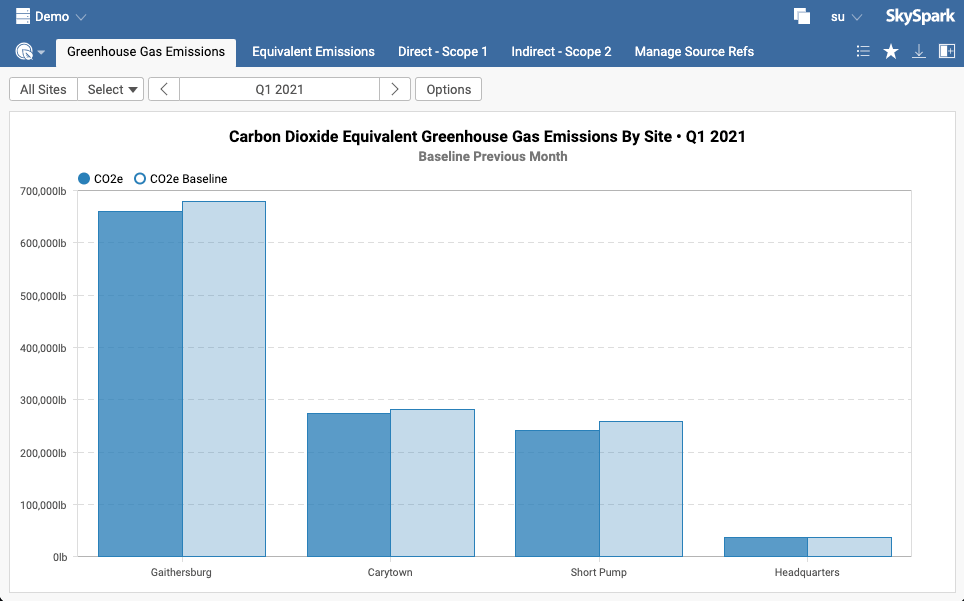964x601 pixels.
Task: Click the Headquarters CO2e Baseline bar
Action: click(849, 547)
